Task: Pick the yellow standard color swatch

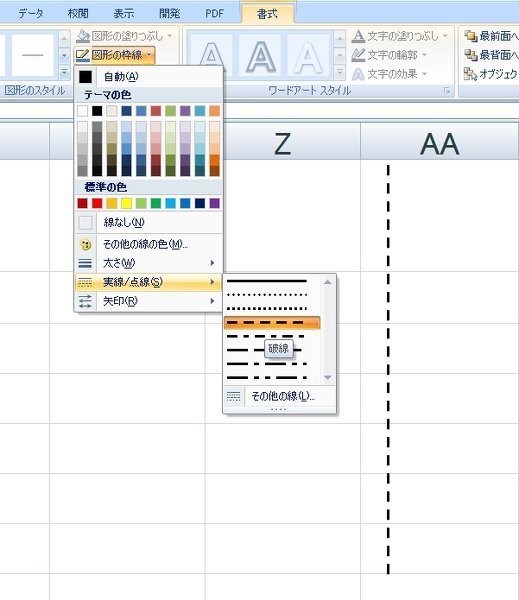Action: pos(126,203)
